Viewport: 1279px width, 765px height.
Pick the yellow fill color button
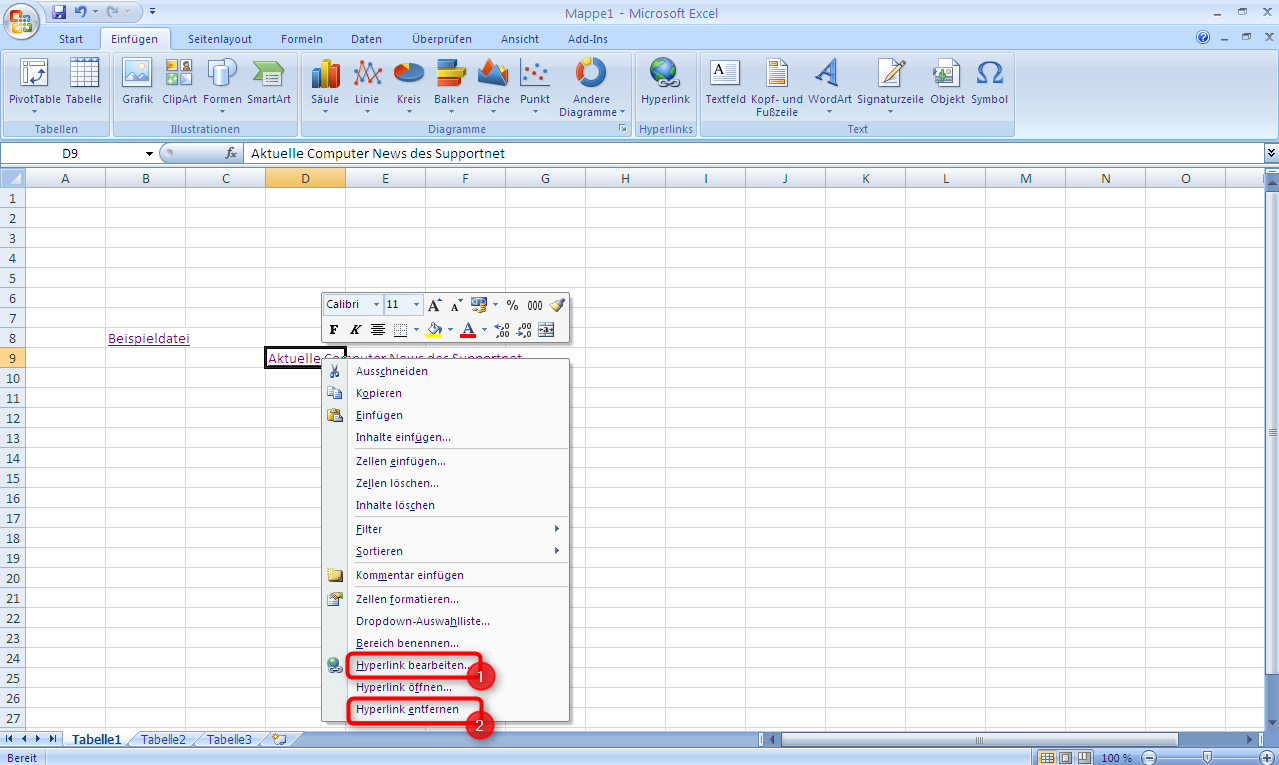tap(434, 329)
